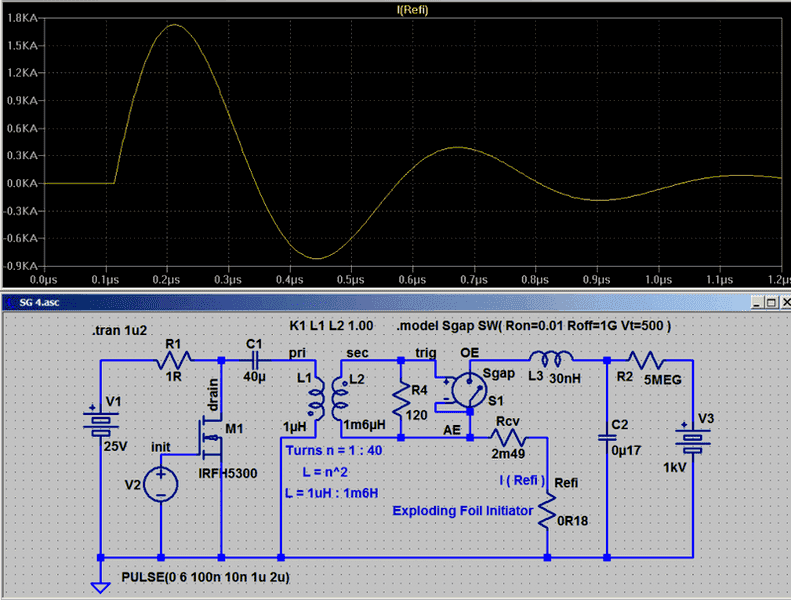
Task: Select the Refi 0R18 resistor symbol
Action: 548,513
